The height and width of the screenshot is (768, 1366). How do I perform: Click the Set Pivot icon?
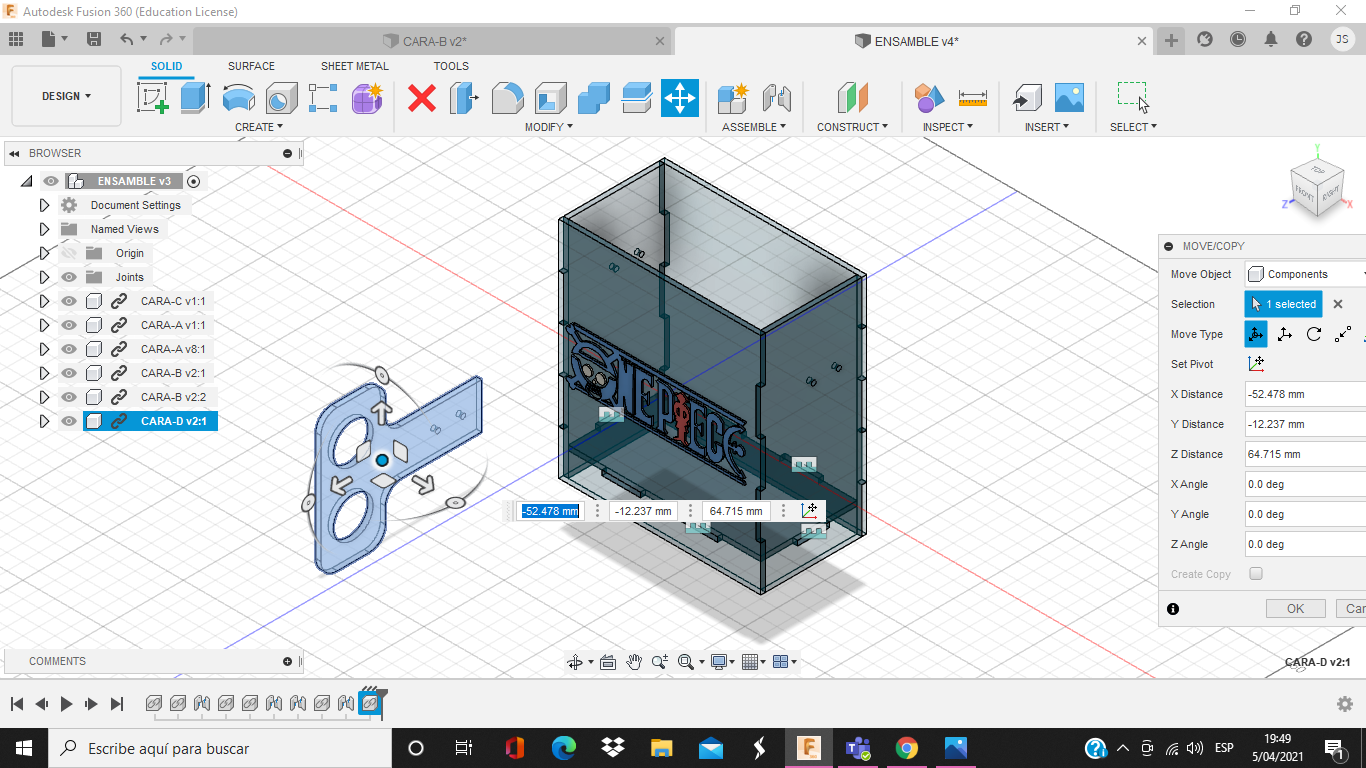pyautogui.click(x=1256, y=364)
